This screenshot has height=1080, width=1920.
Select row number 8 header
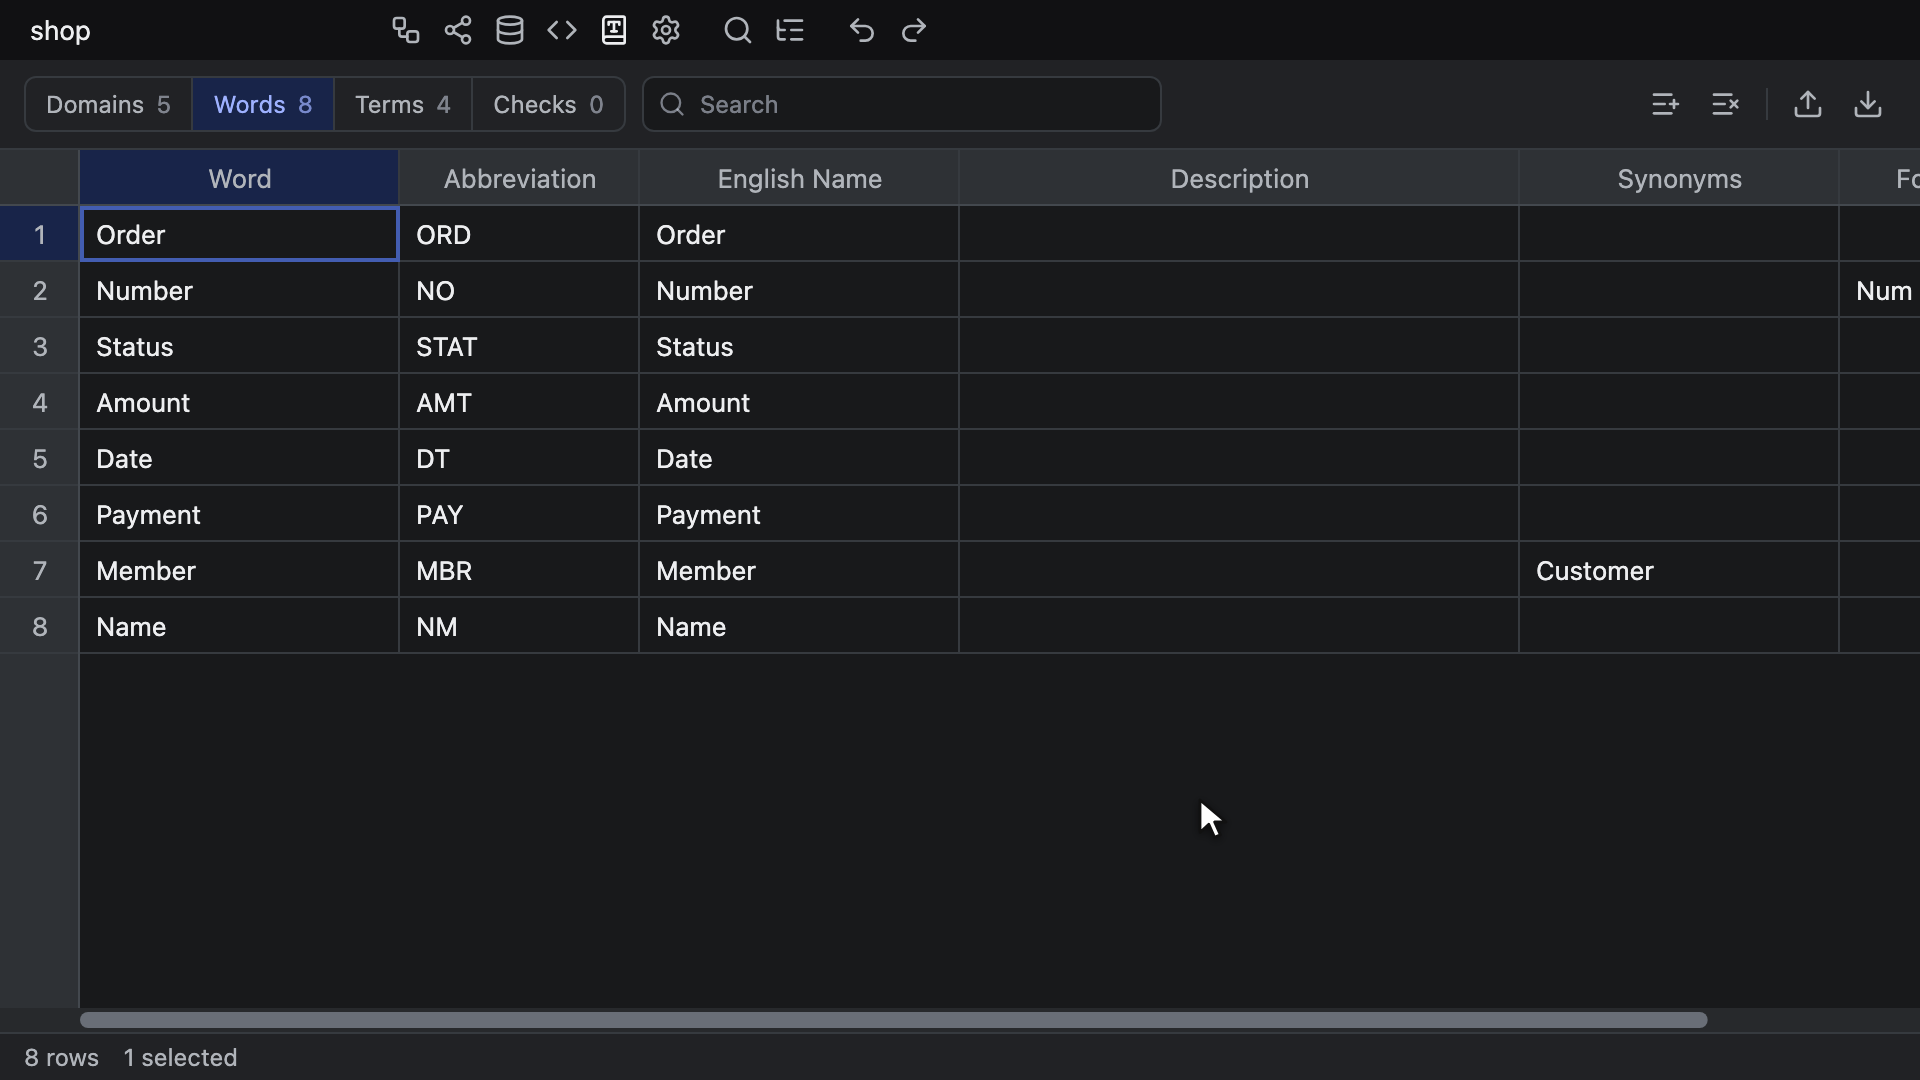coord(39,626)
